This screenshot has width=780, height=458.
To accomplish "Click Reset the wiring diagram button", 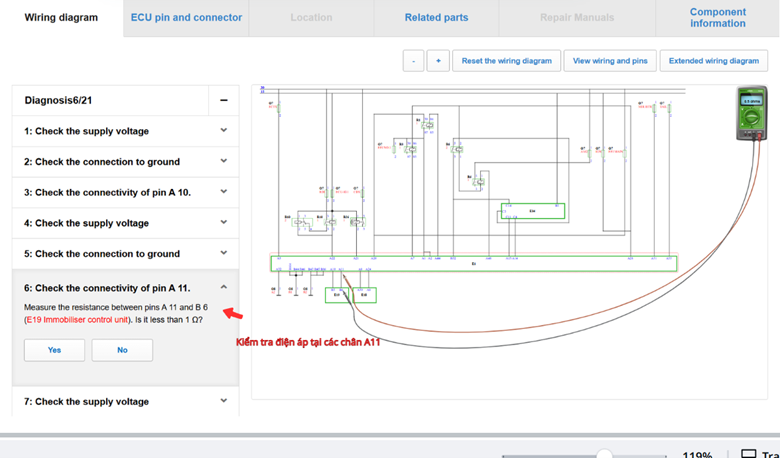I will click(x=506, y=61).
